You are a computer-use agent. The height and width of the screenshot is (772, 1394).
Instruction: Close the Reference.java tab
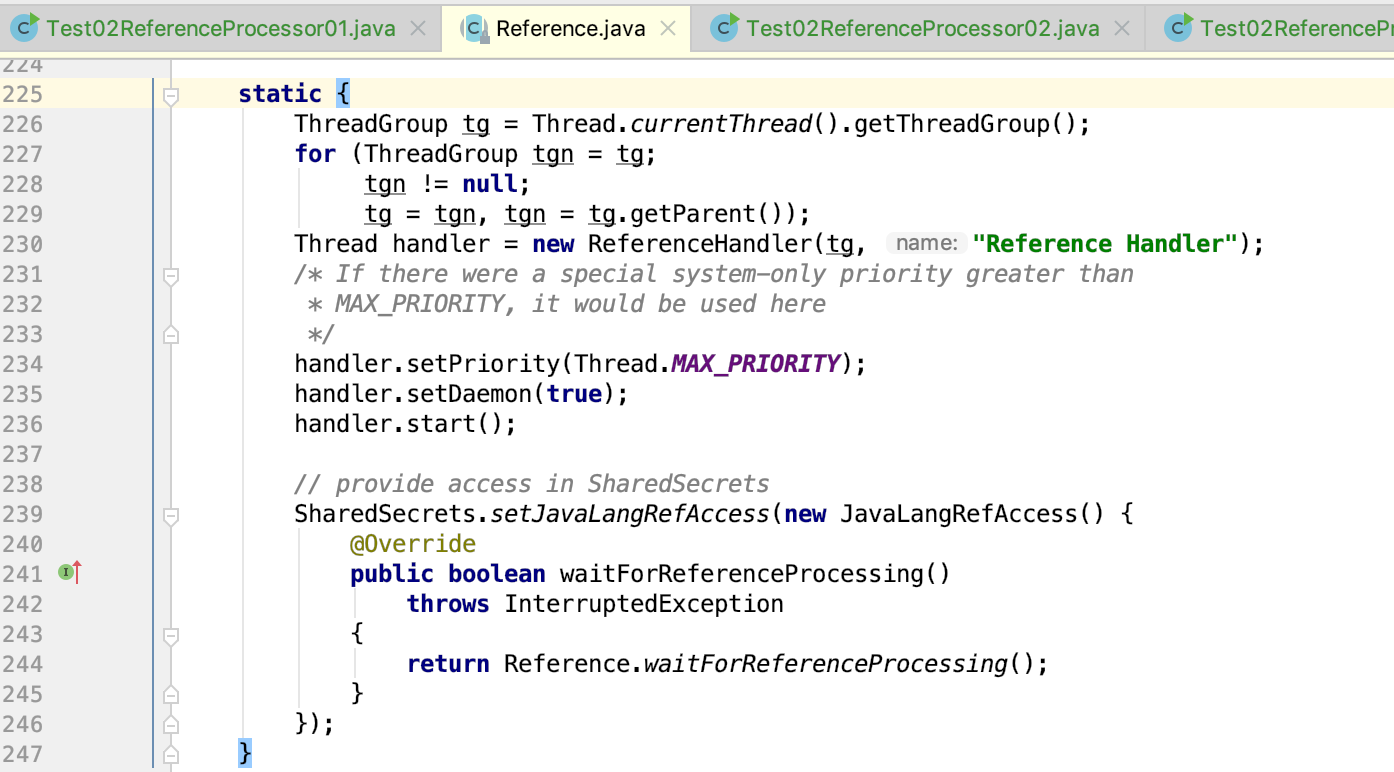[x=666, y=28]
